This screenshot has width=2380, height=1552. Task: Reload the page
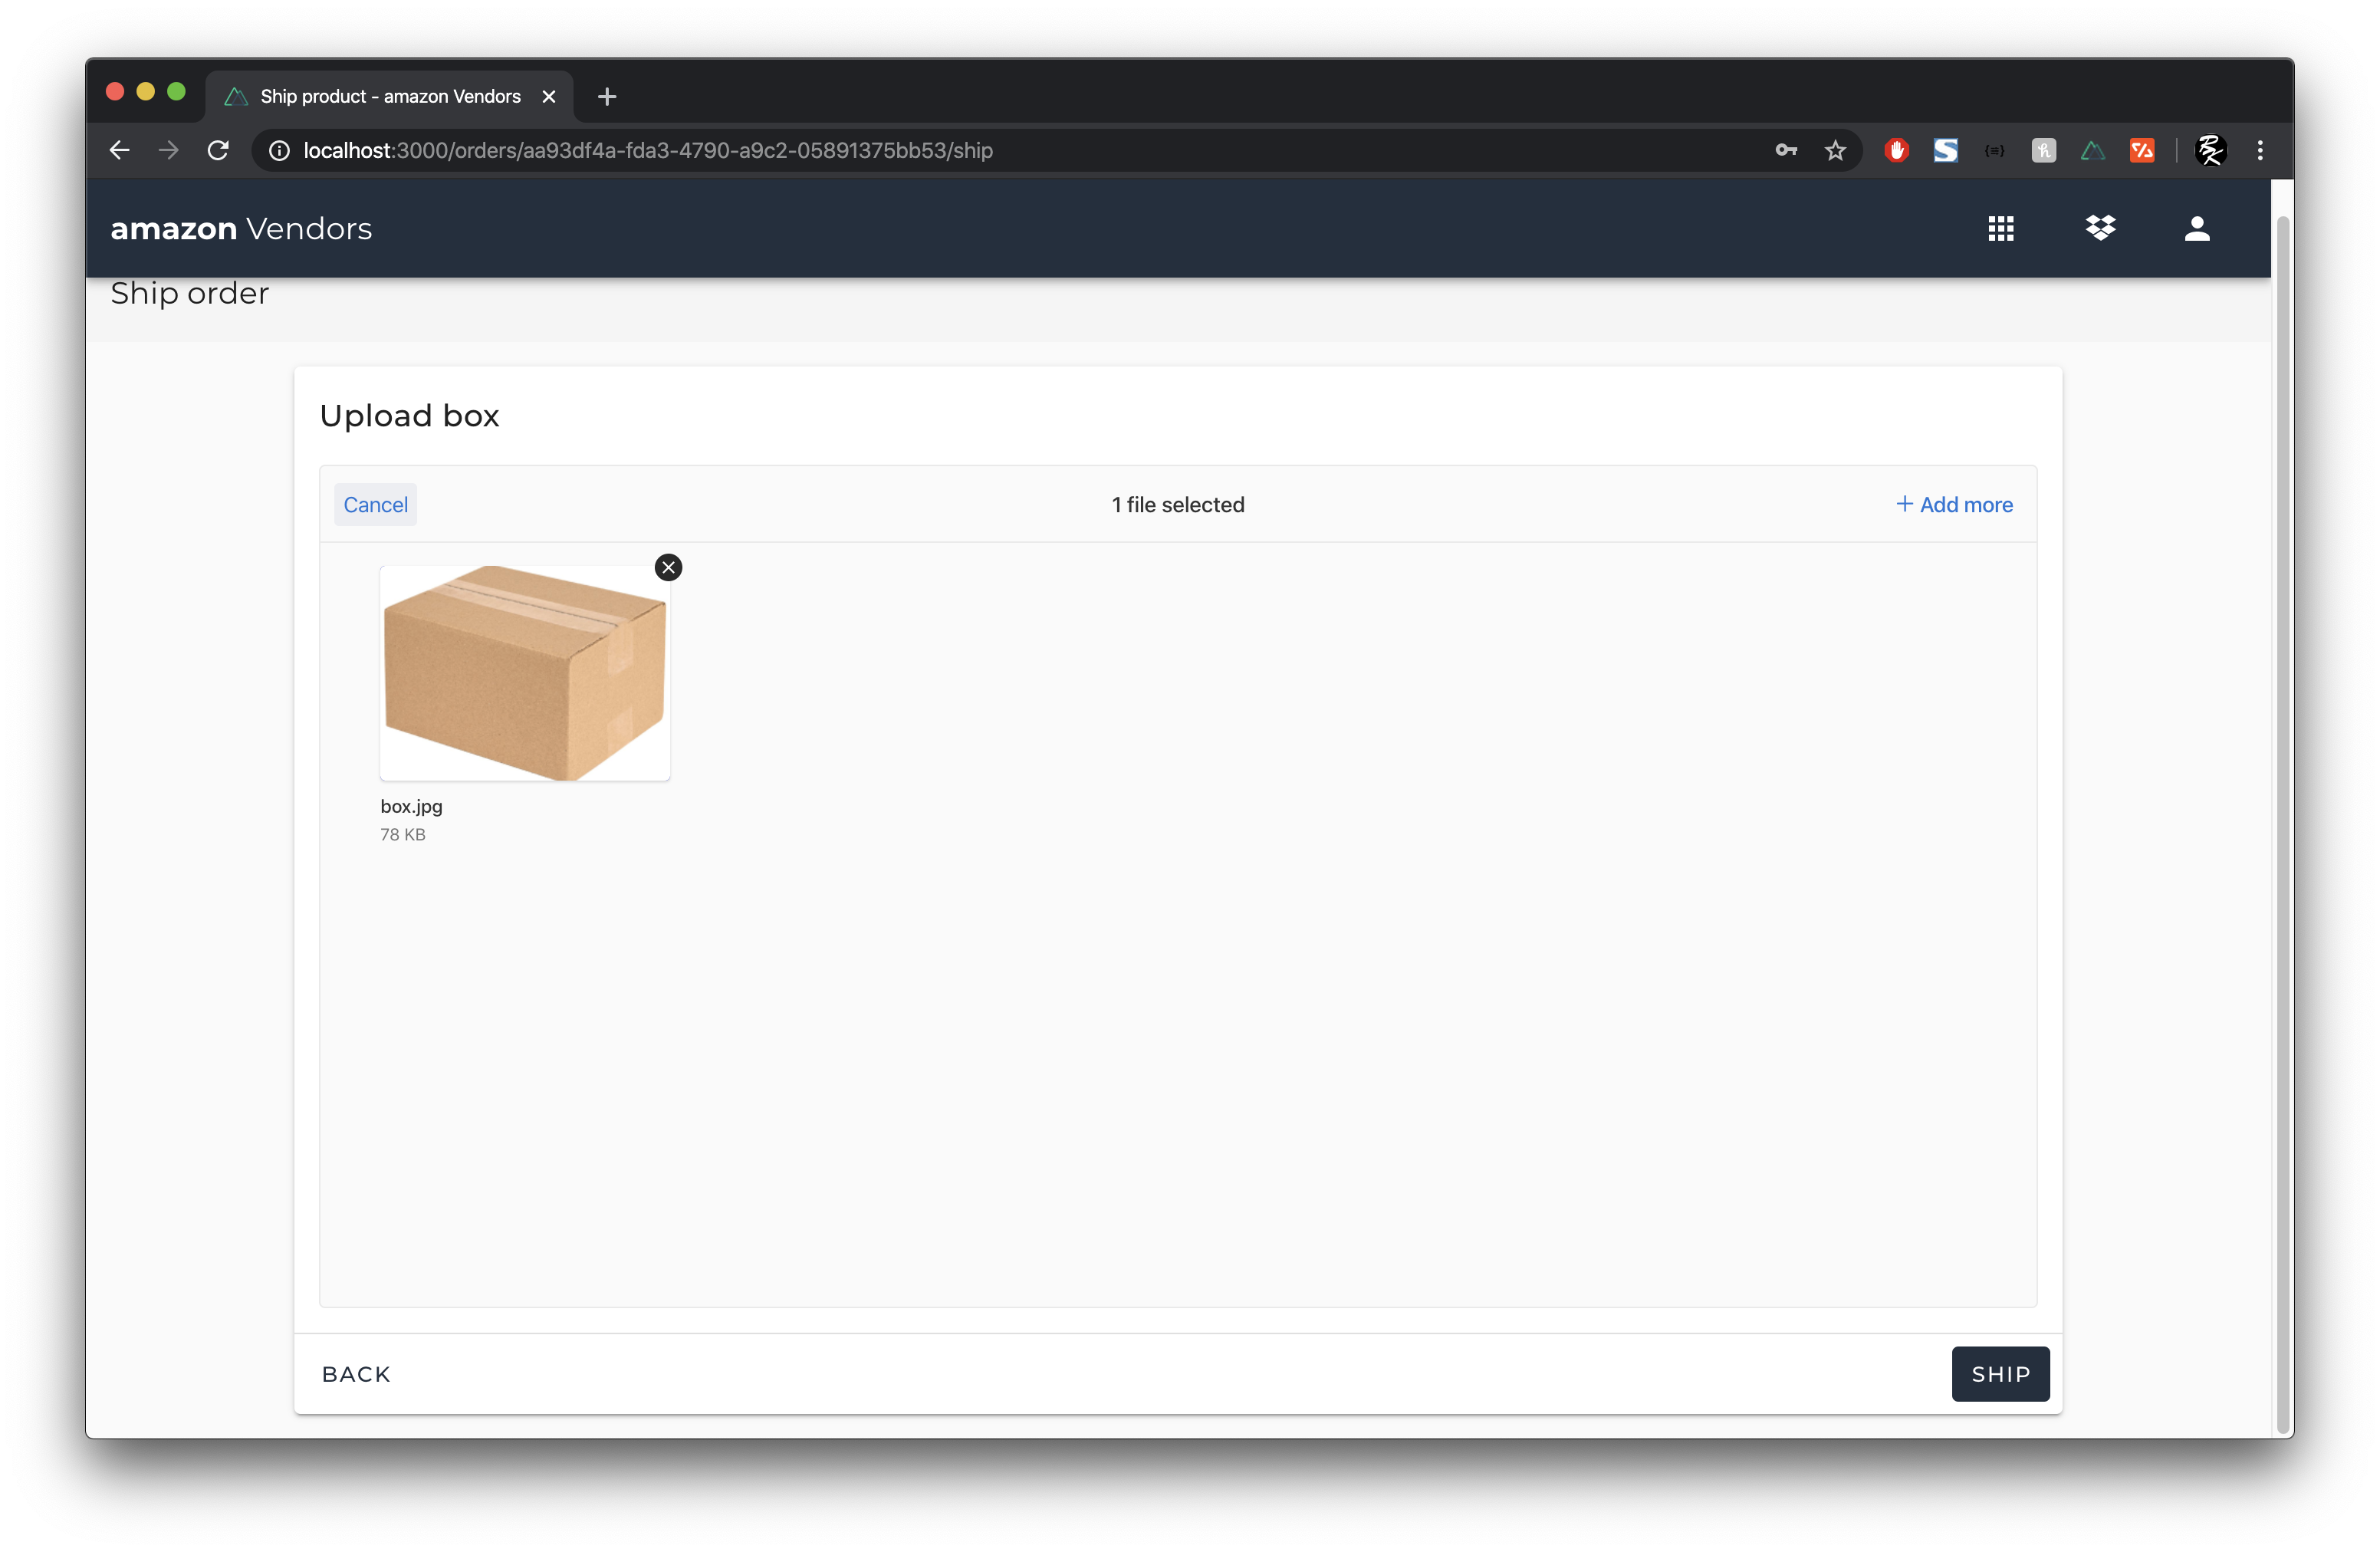[218, 150]
